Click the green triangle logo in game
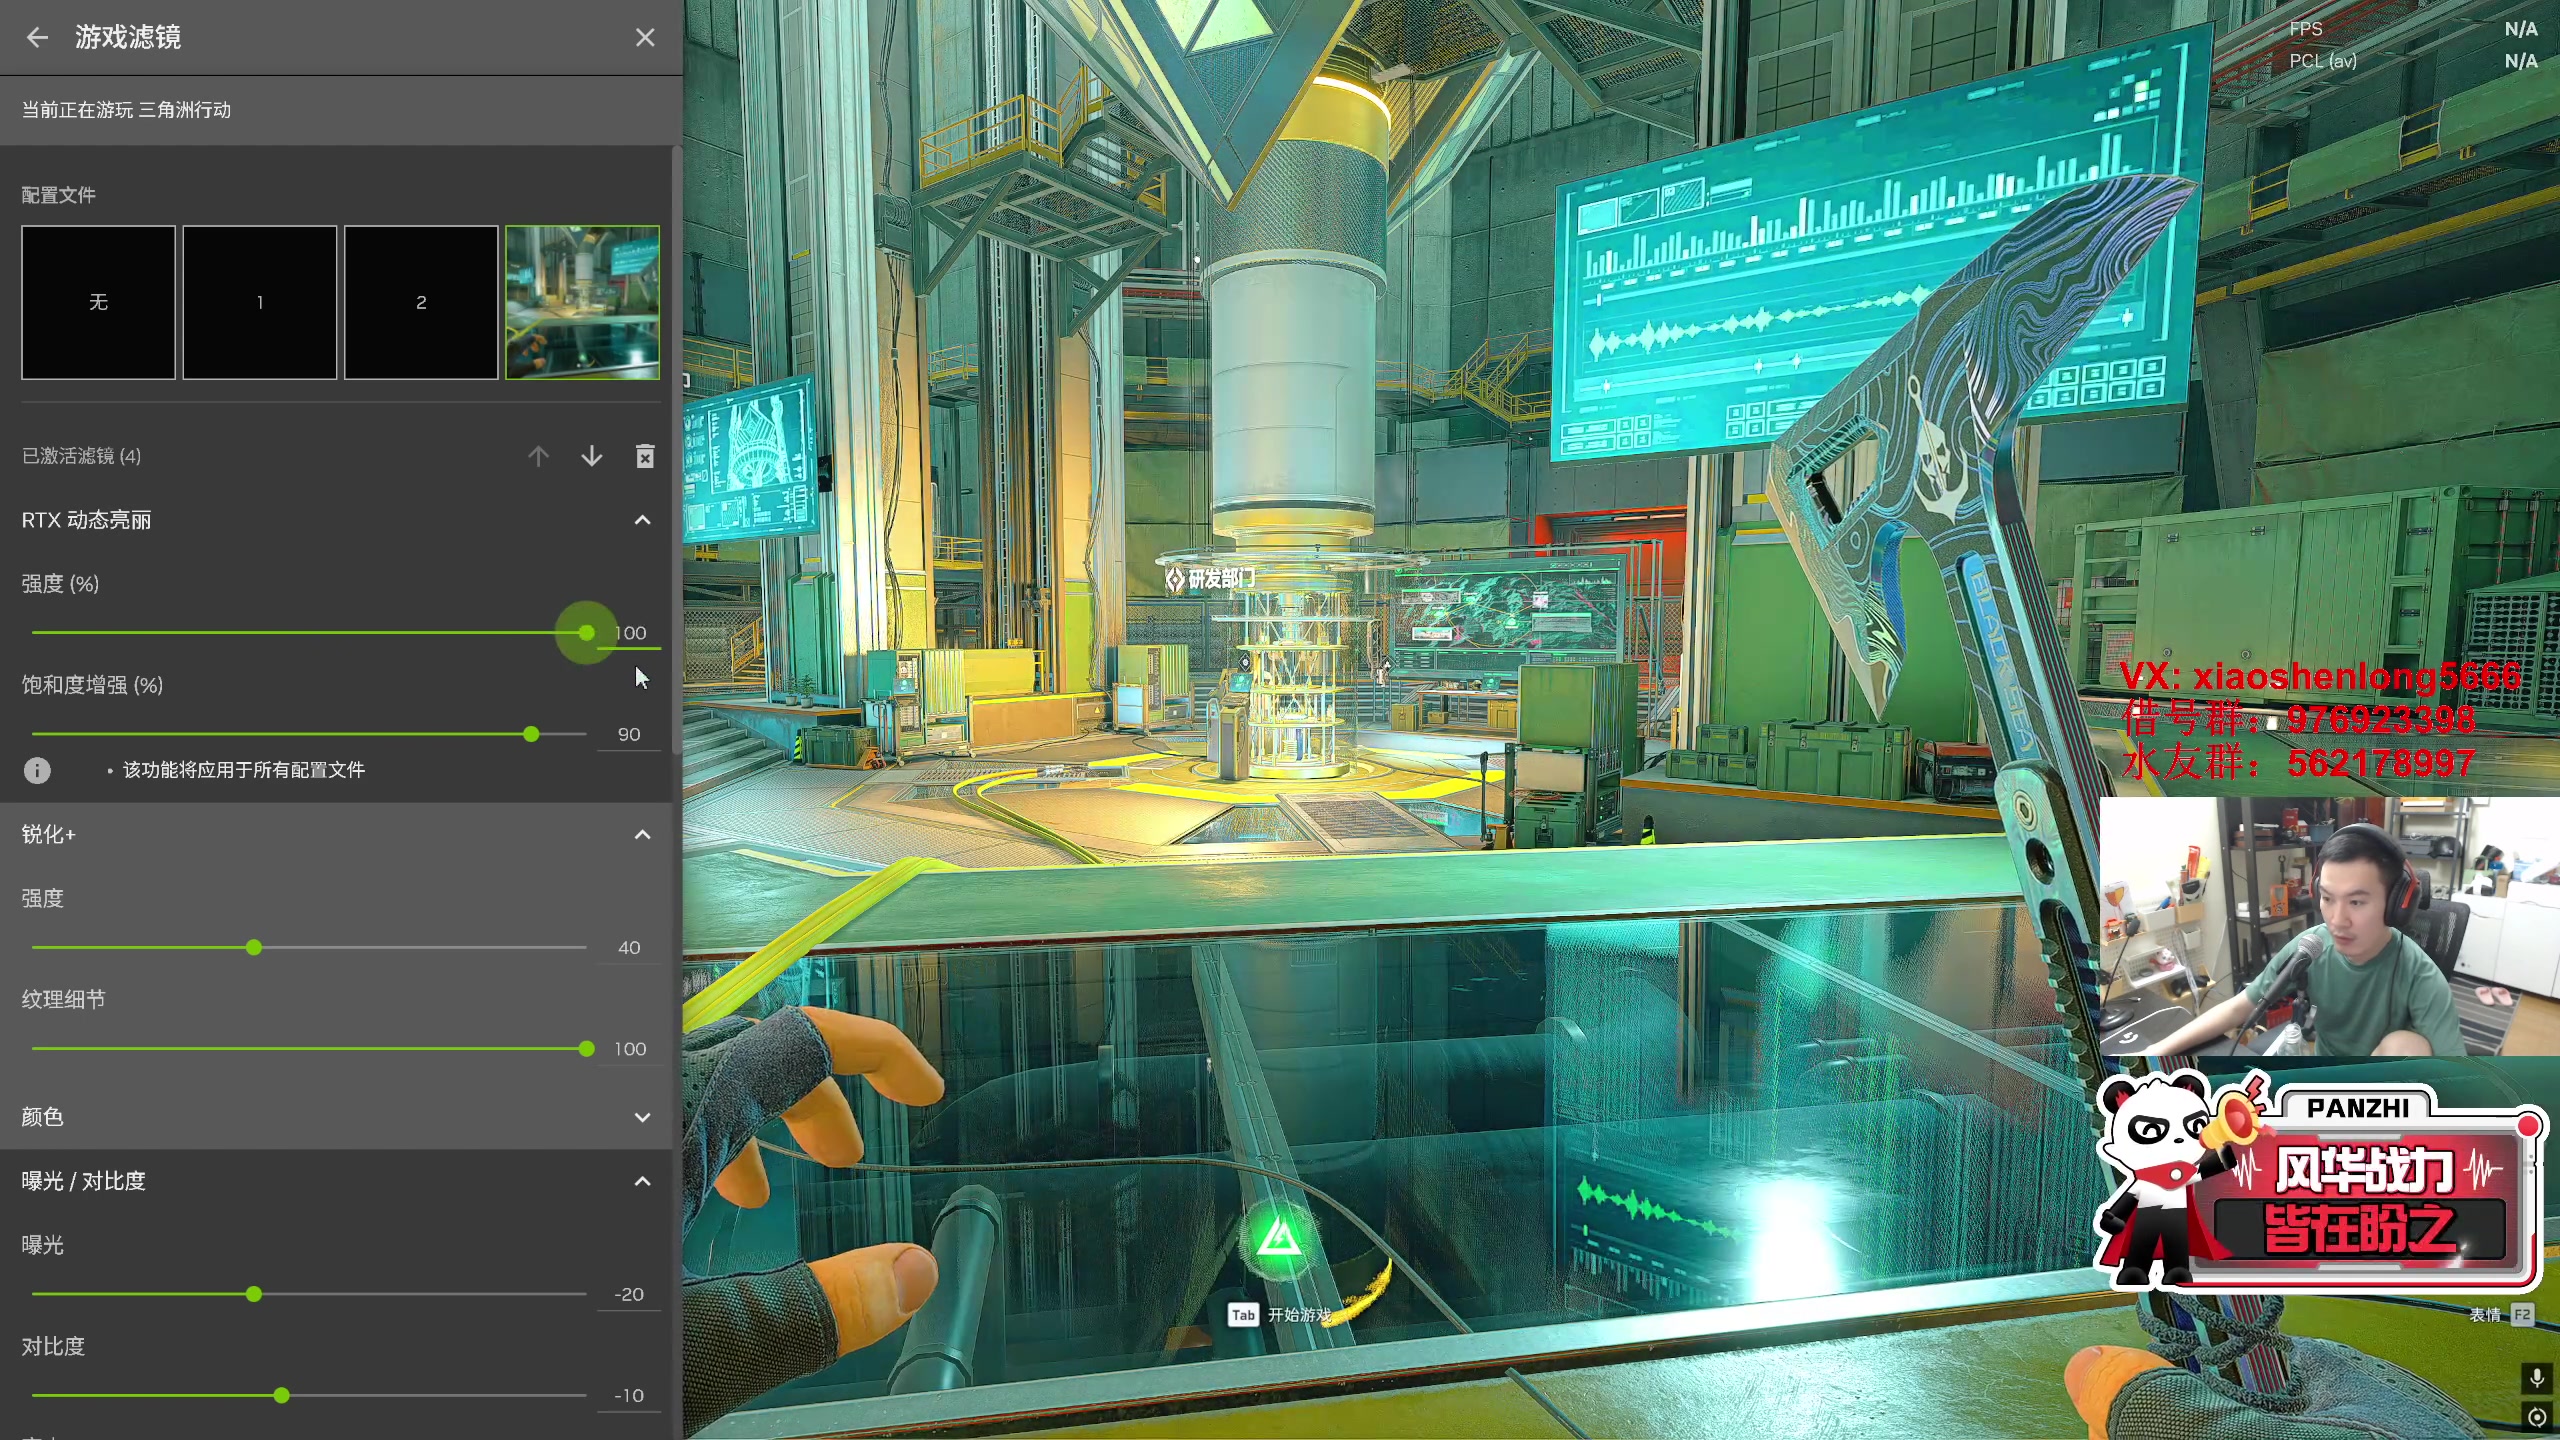The height and width of the screenshot is (1440, 2560). tap(1279, 1240)
